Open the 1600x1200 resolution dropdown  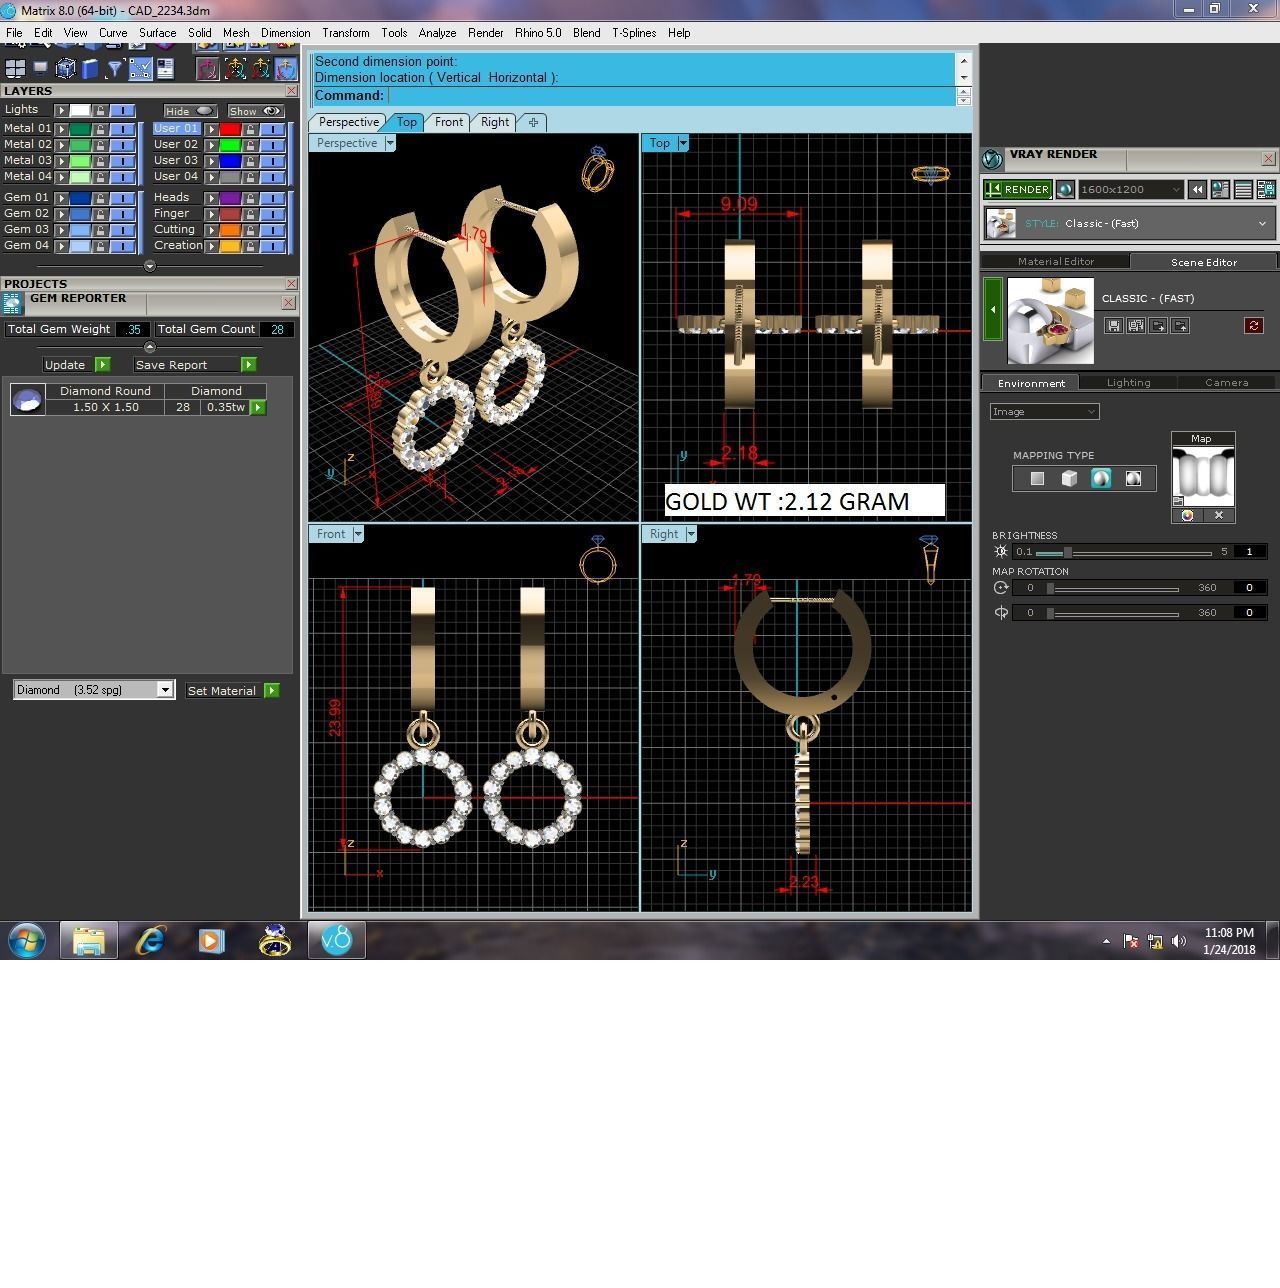click(1131, 189)
